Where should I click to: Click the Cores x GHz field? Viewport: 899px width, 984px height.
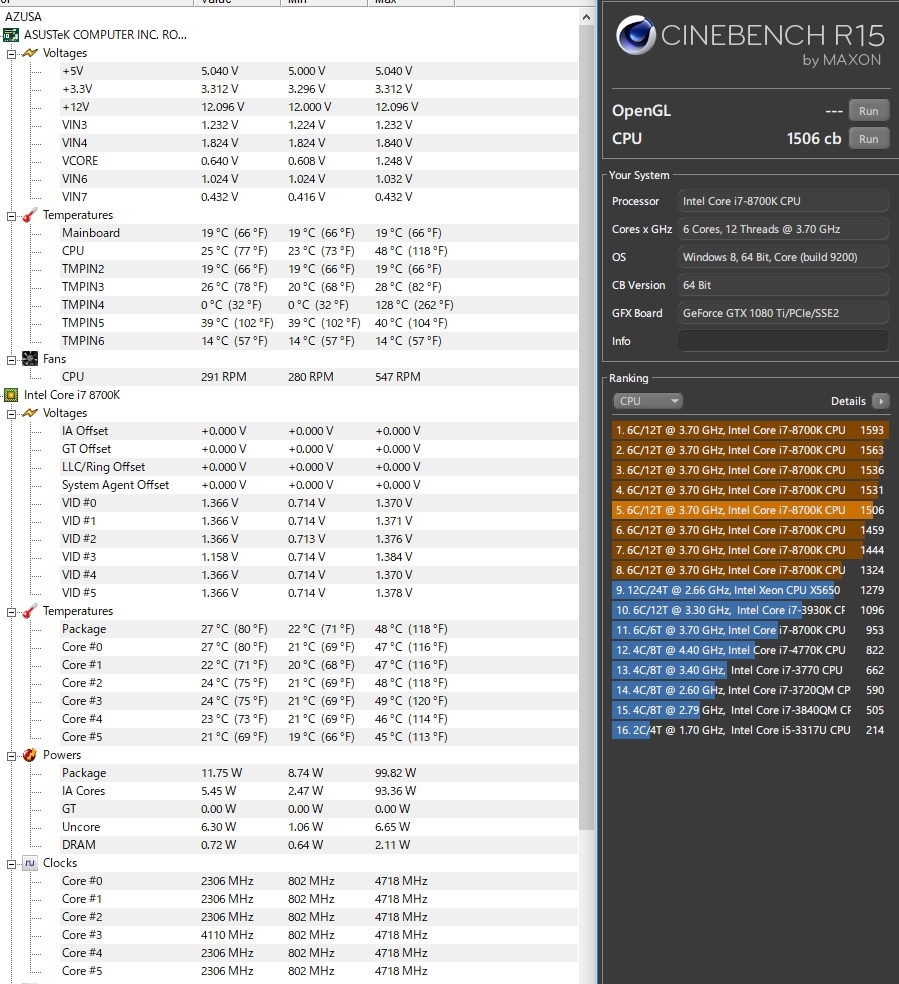tap(783, 230)
